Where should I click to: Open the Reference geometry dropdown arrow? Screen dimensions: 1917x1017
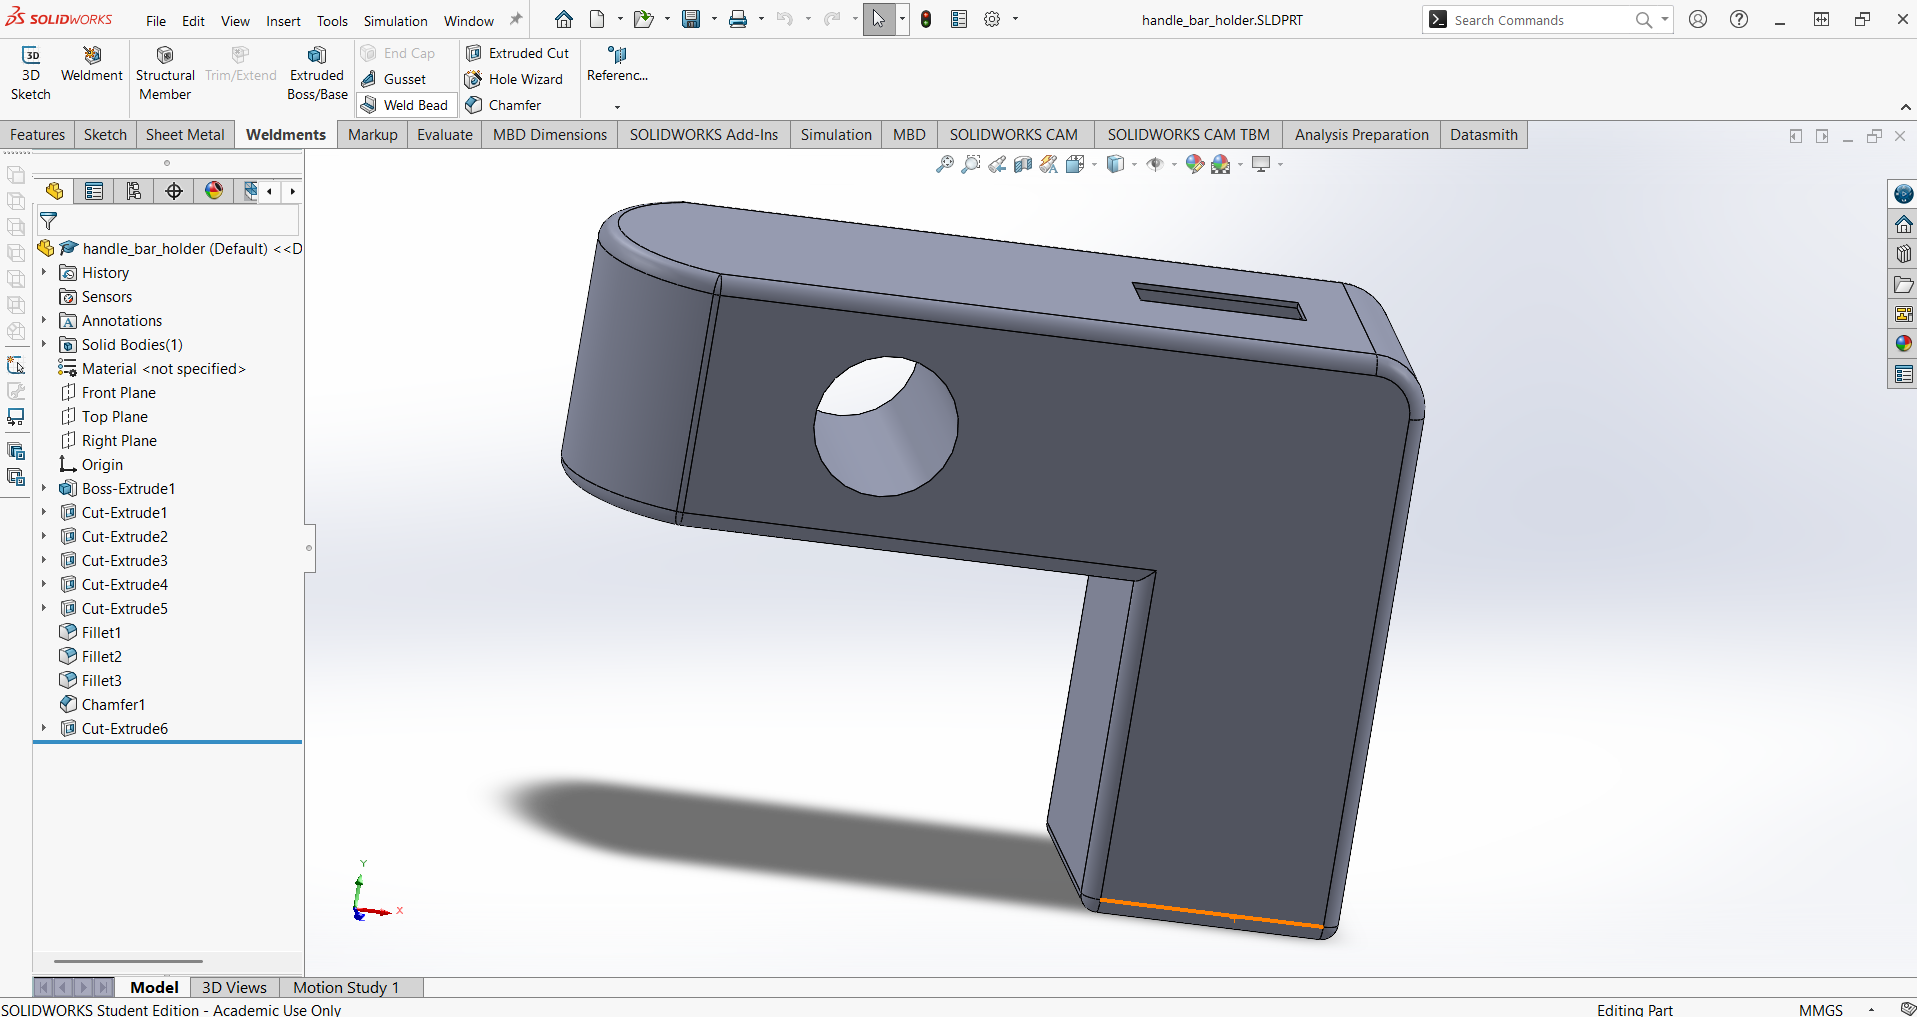pyautogui.click(x=617, y=106)
